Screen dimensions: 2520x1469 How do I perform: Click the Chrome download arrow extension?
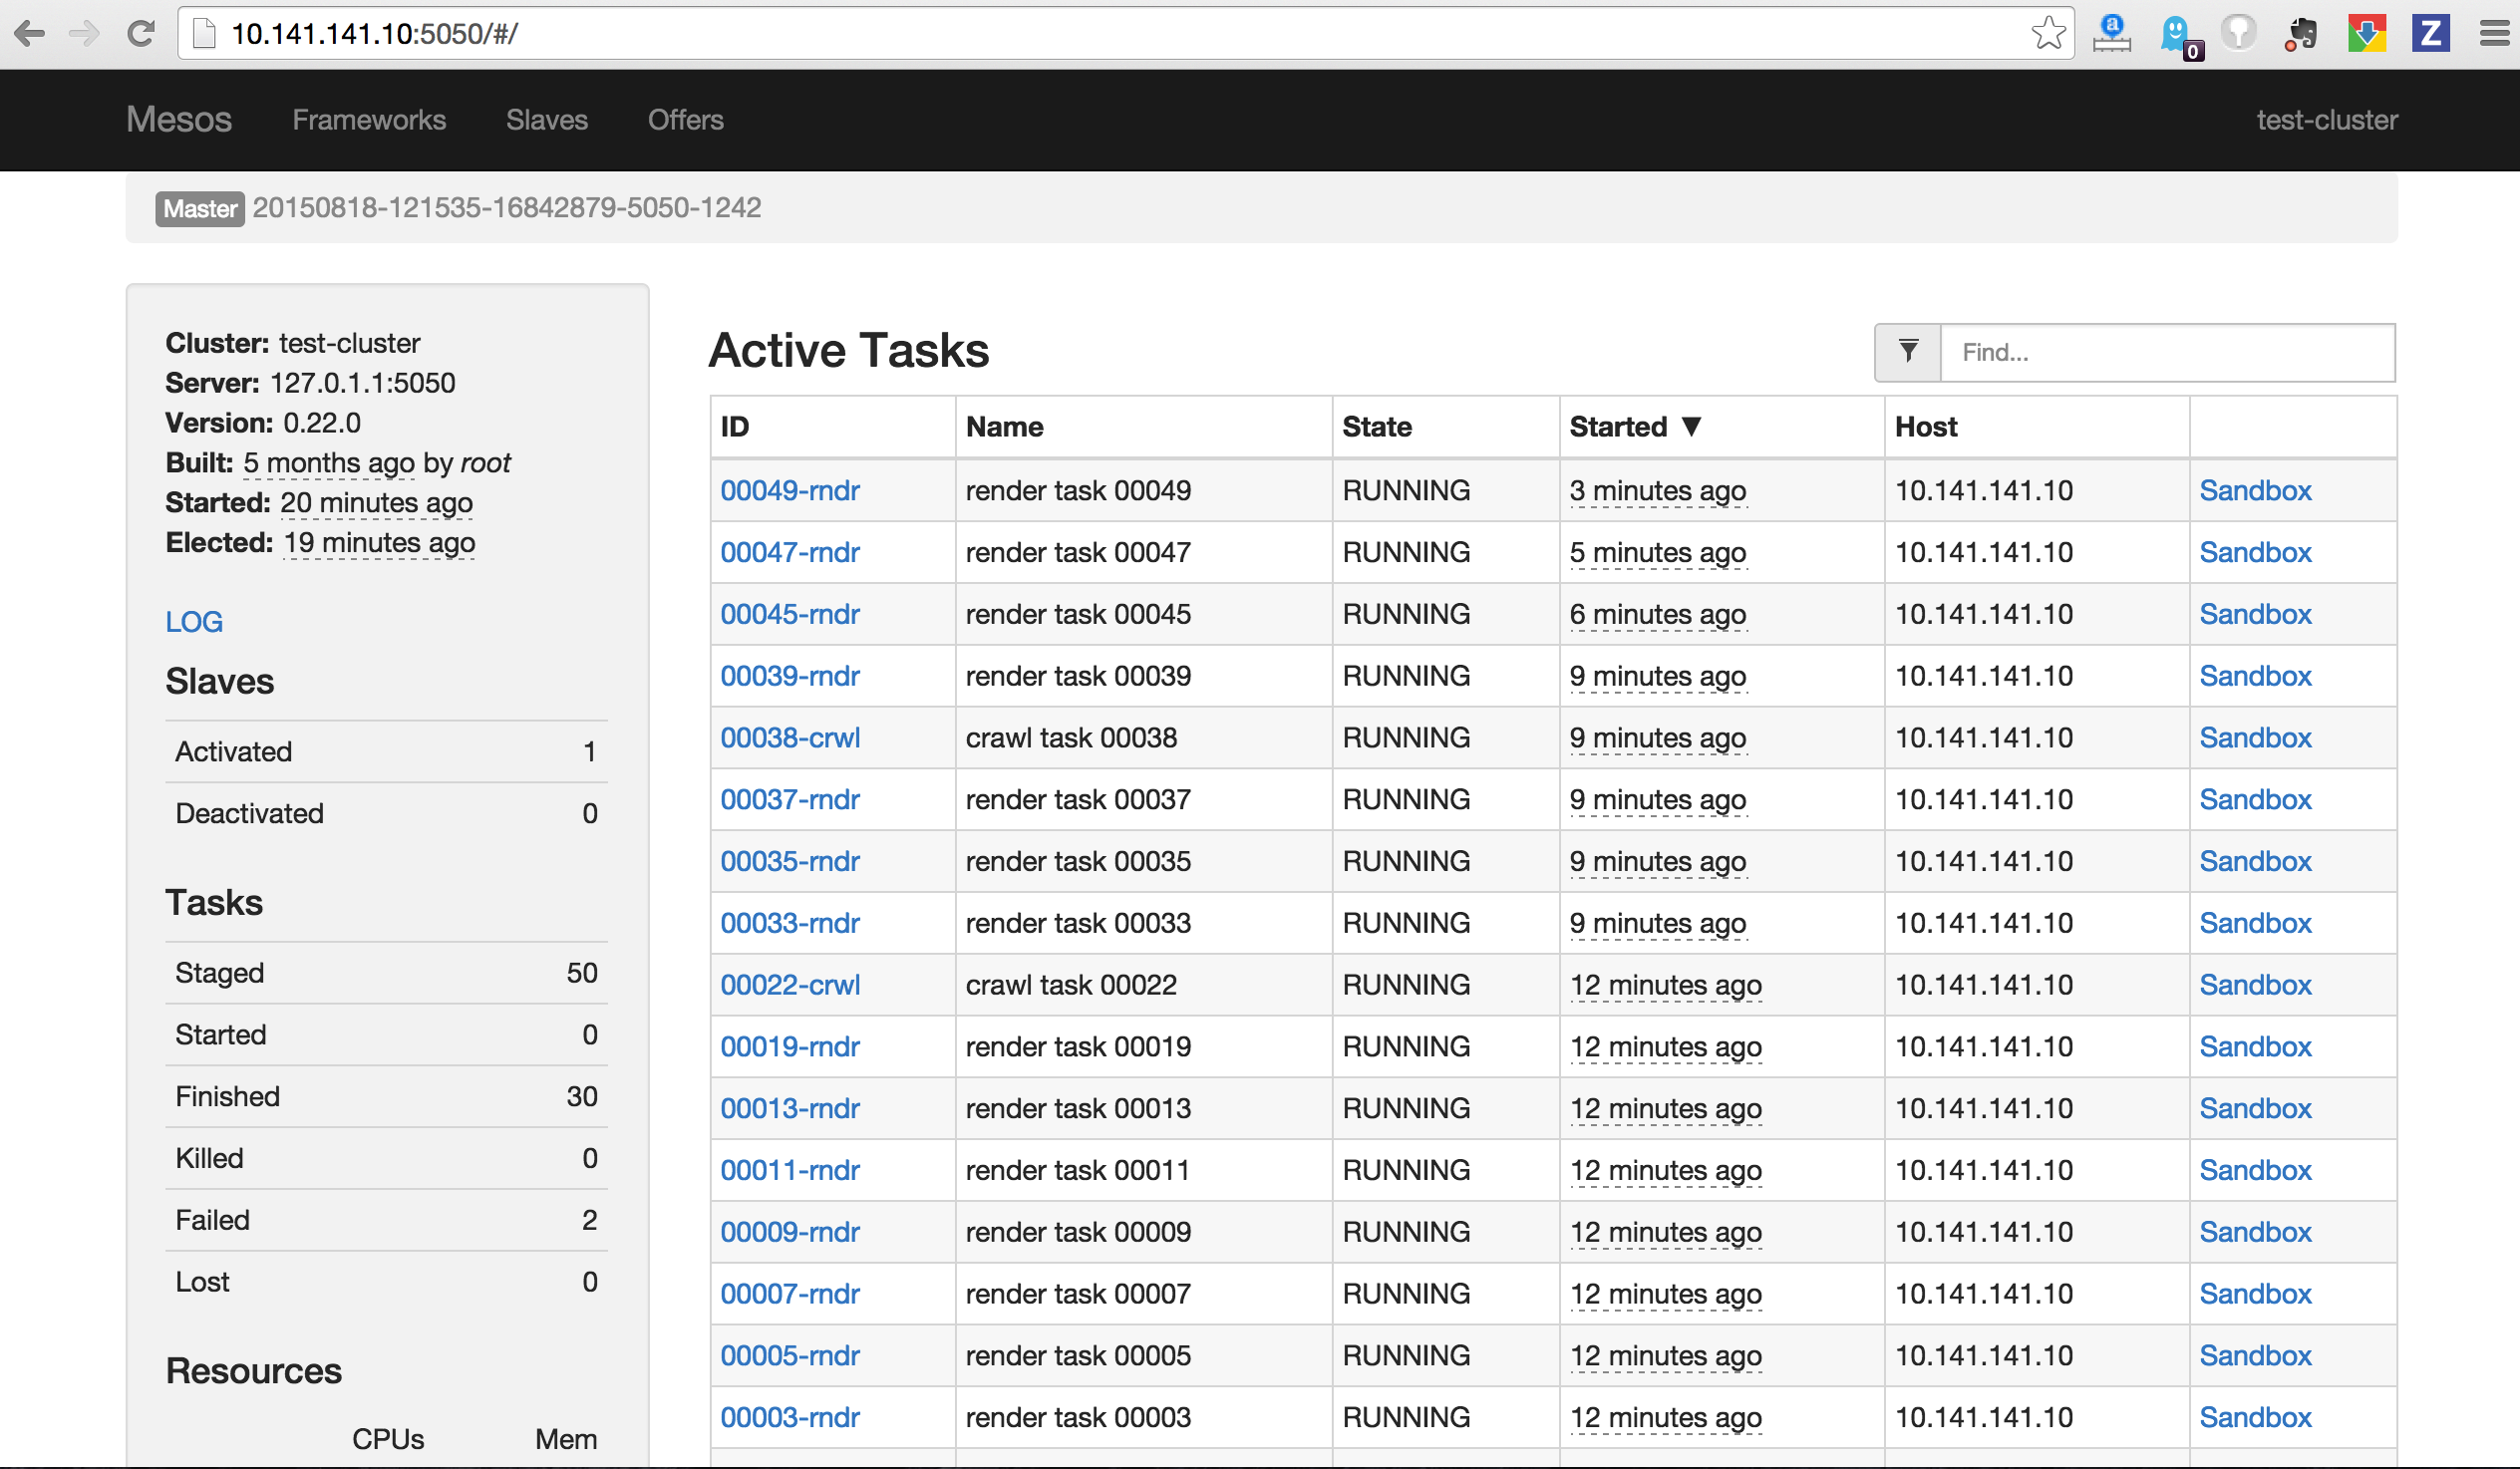[2366, 34]
